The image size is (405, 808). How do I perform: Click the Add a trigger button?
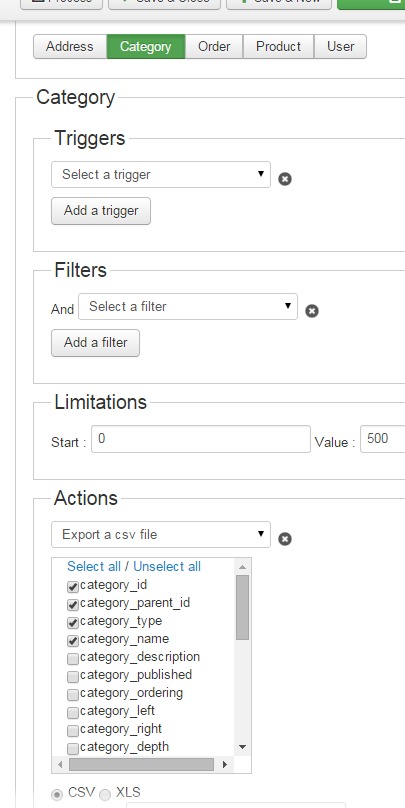pyautogui.click(x=101, y=211)
